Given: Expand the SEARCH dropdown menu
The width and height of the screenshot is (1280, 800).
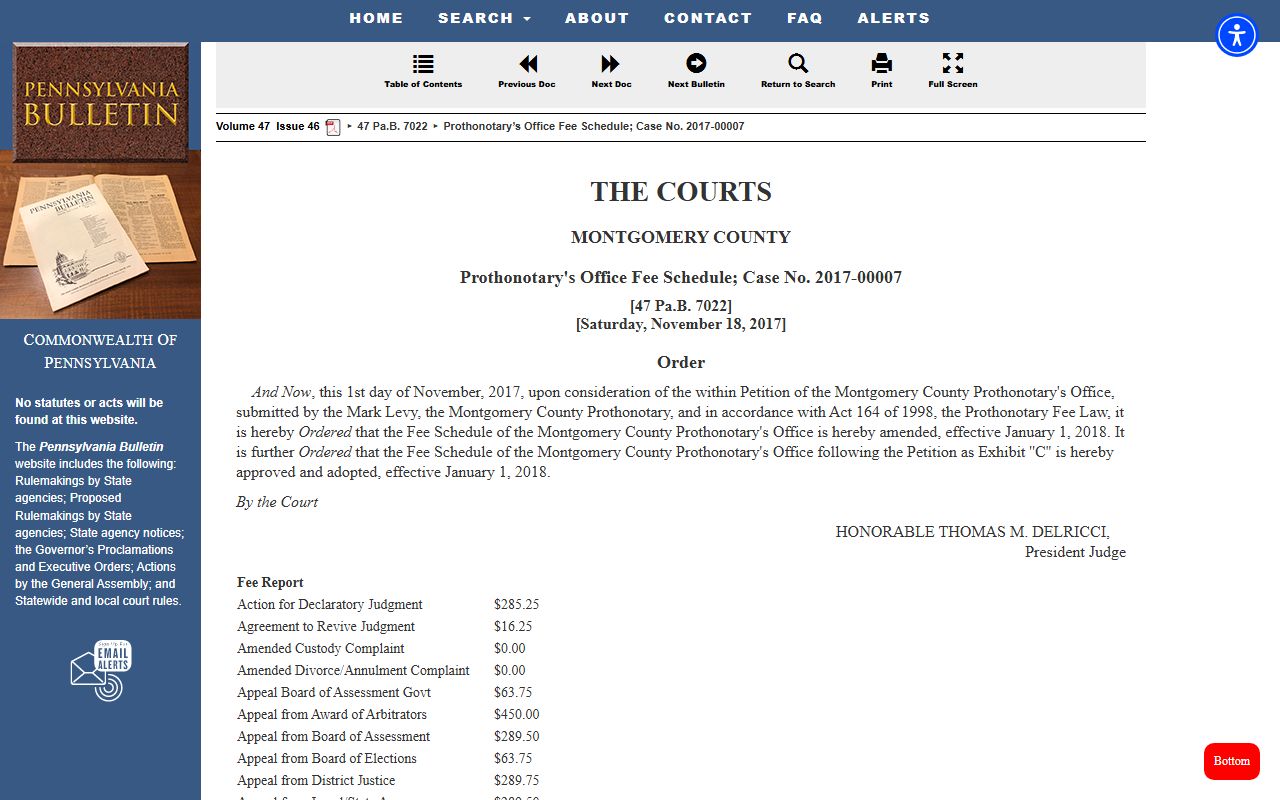Looking at the screenshot, I should pos(484,18).
